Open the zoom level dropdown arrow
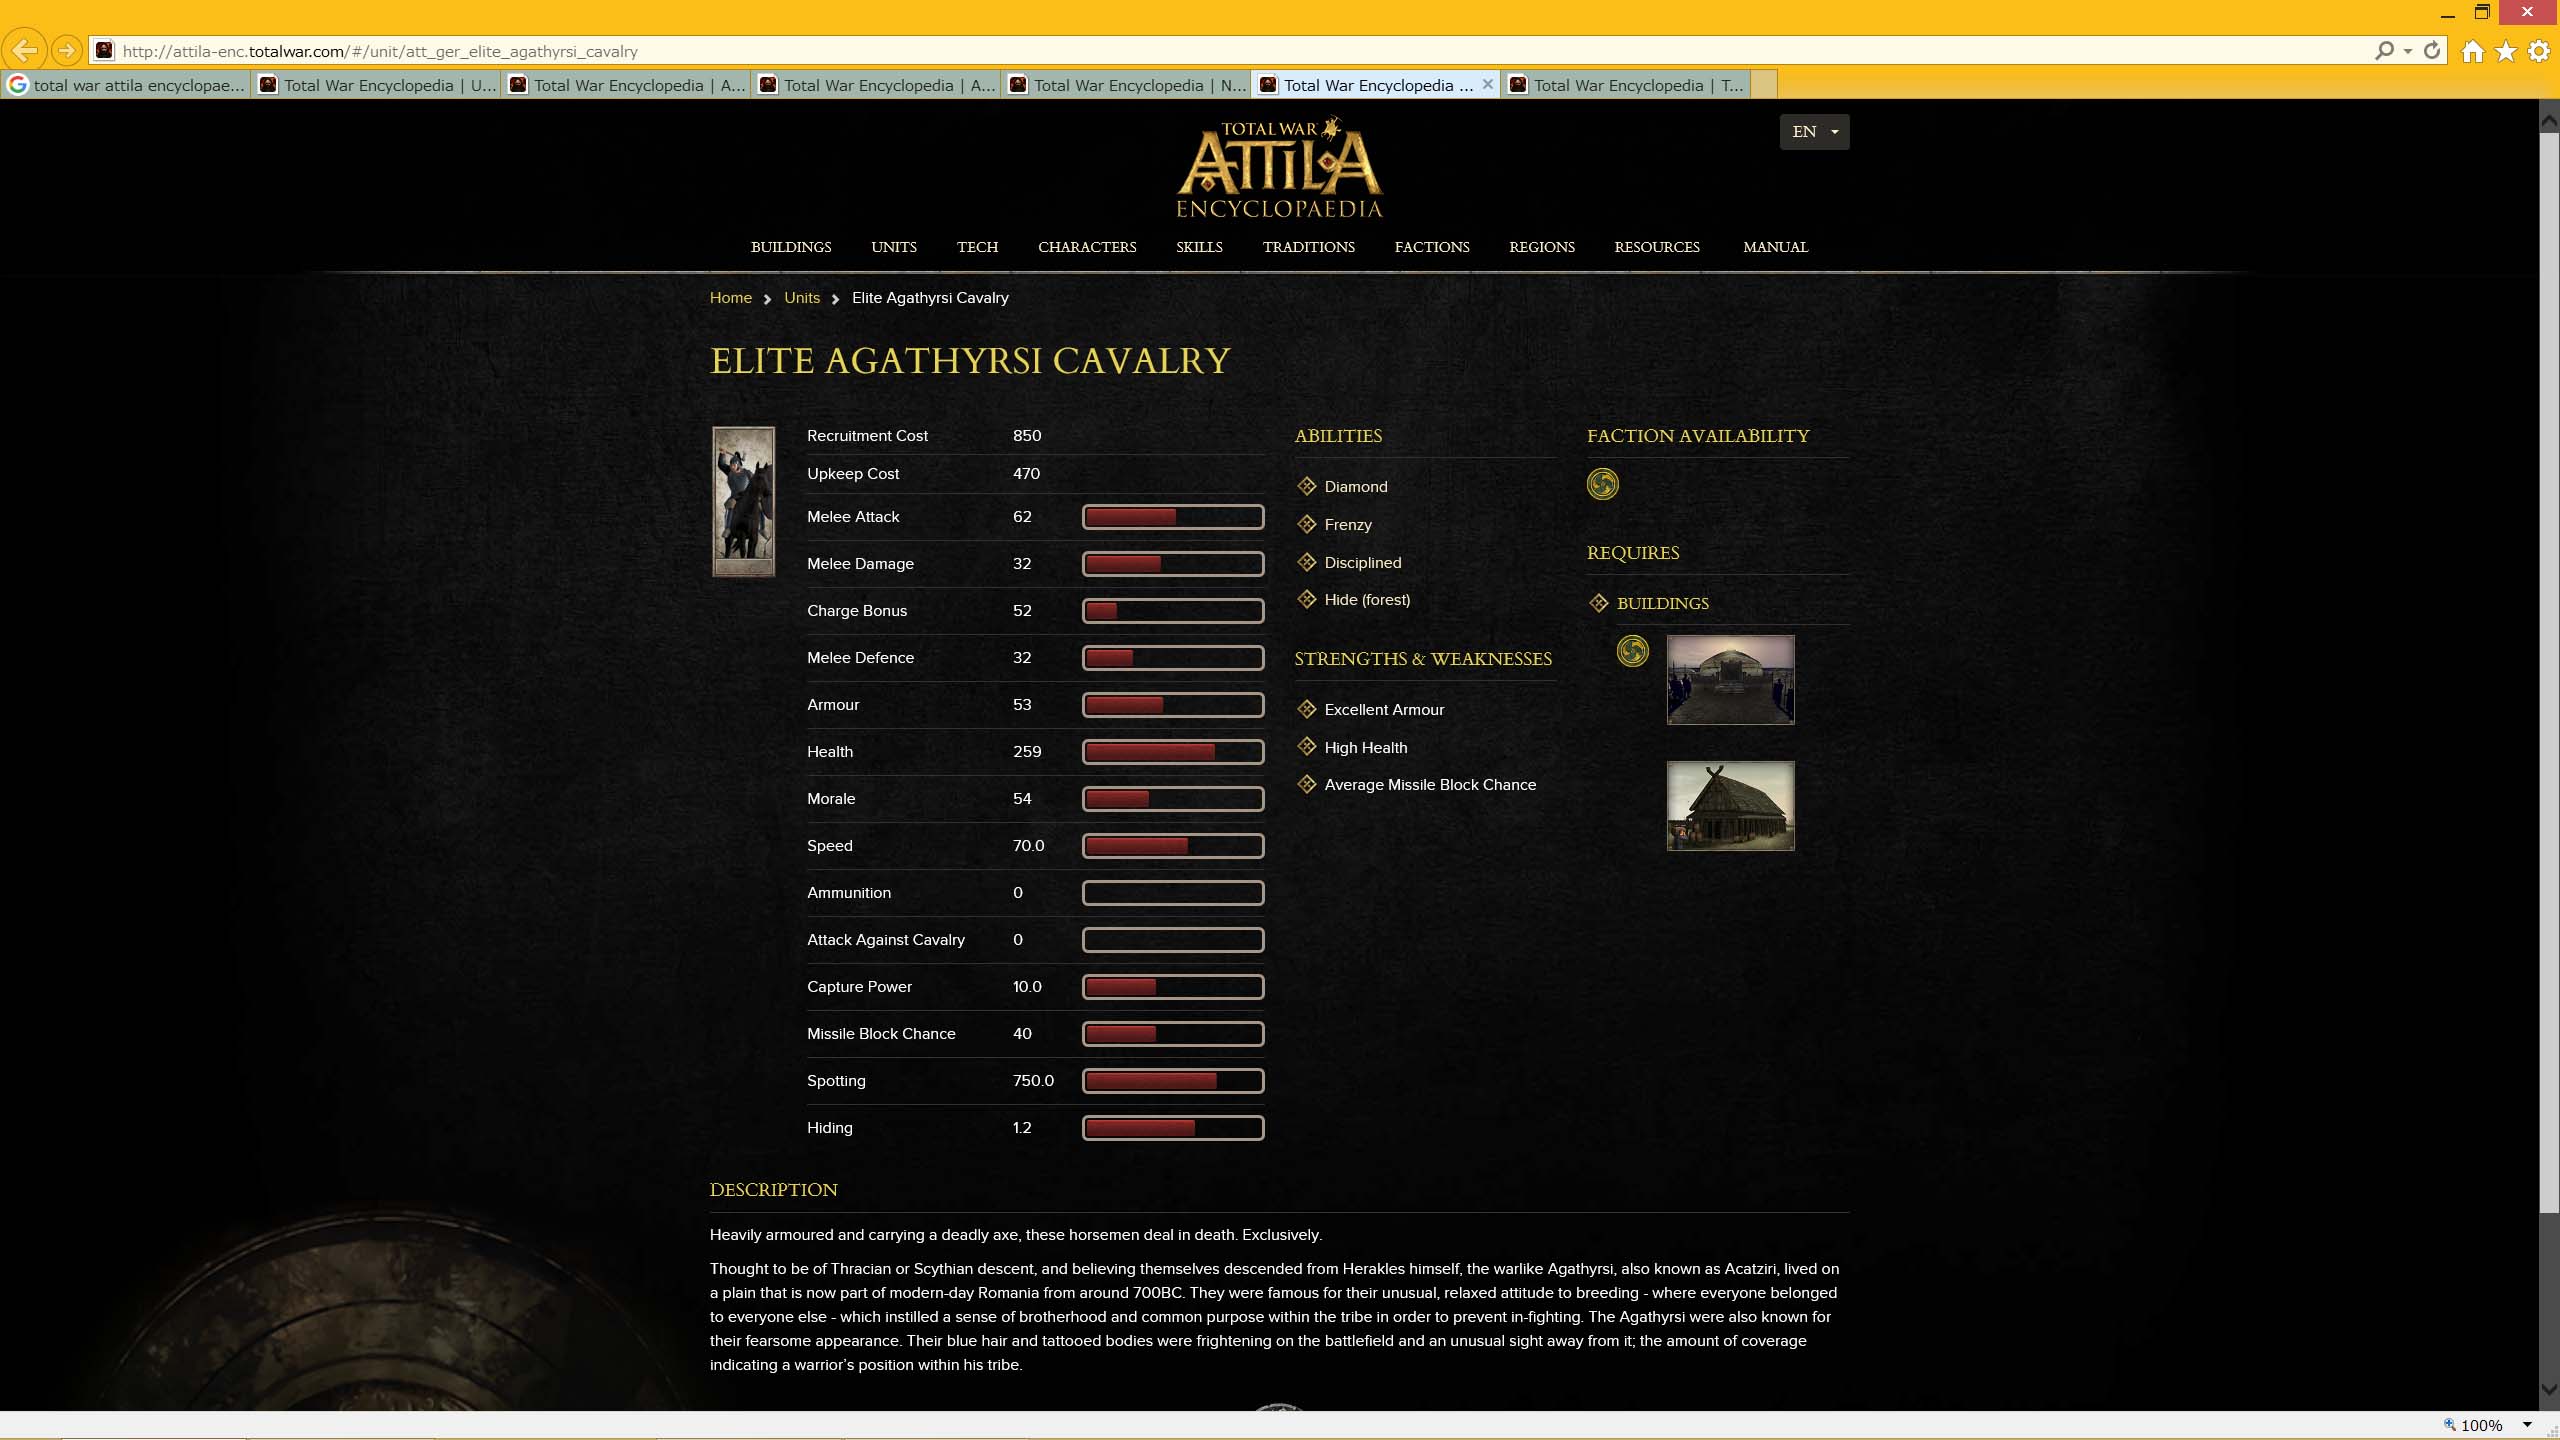The height and width of the screenshot is (1440, 2560). (x=2527, y=1425)
